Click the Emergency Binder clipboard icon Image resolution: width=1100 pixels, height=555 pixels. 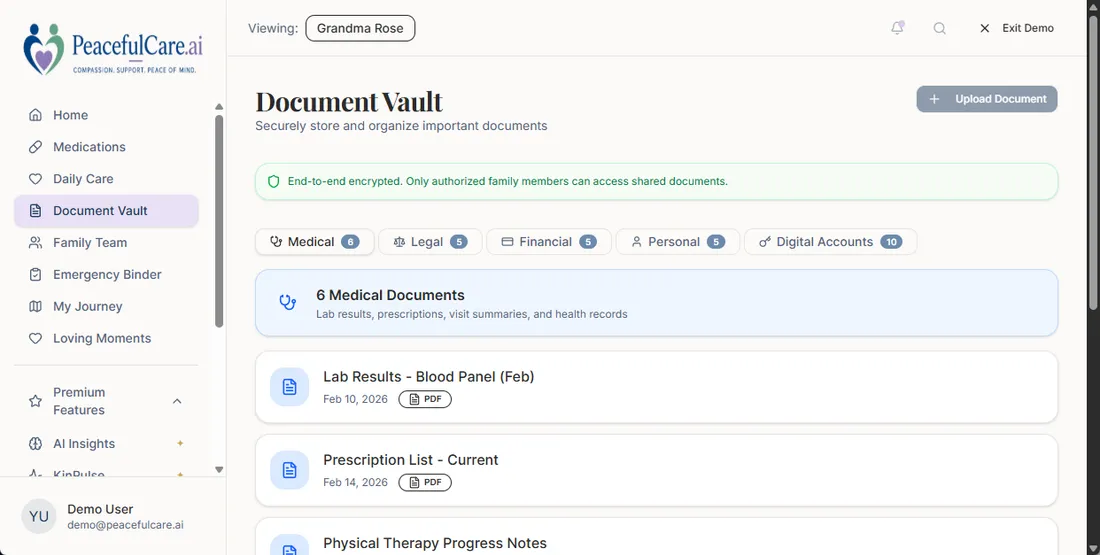coord(35,274)
